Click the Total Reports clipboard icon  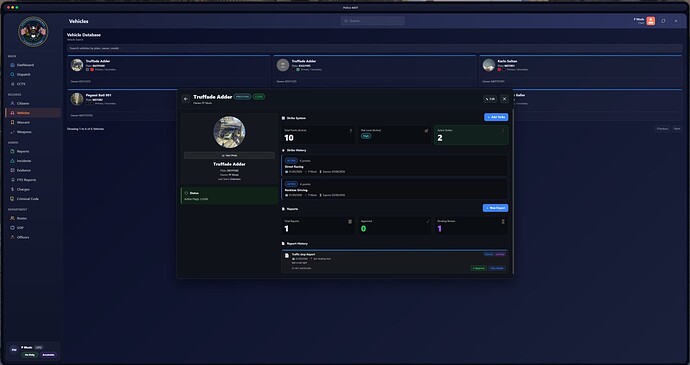point(350,221)
